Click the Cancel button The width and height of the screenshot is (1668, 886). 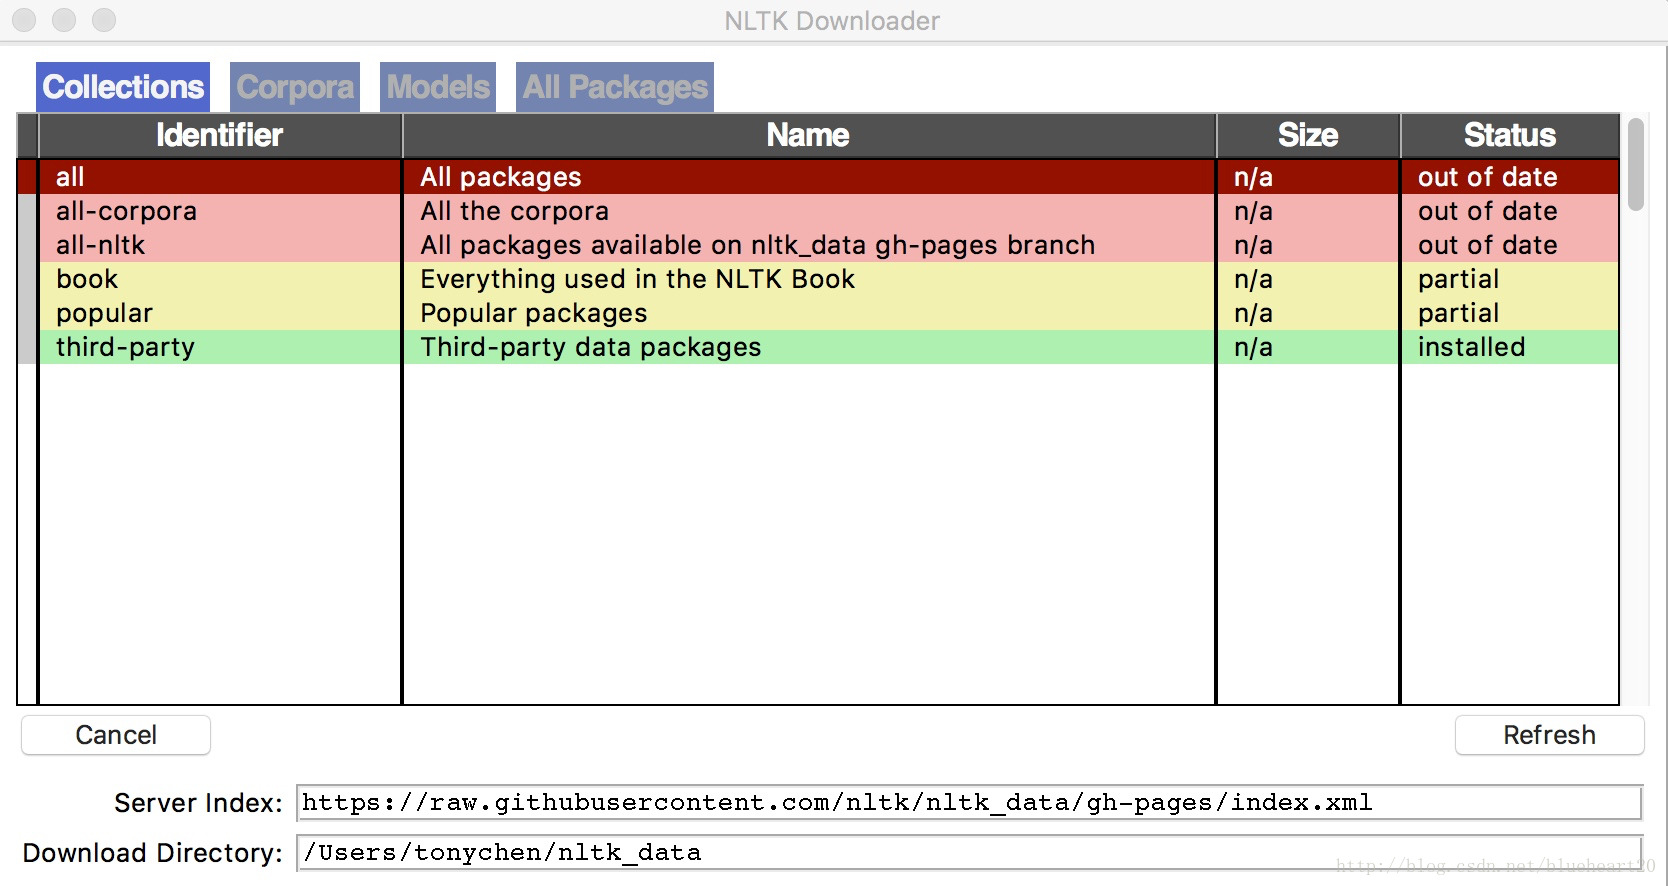[116, 735]
